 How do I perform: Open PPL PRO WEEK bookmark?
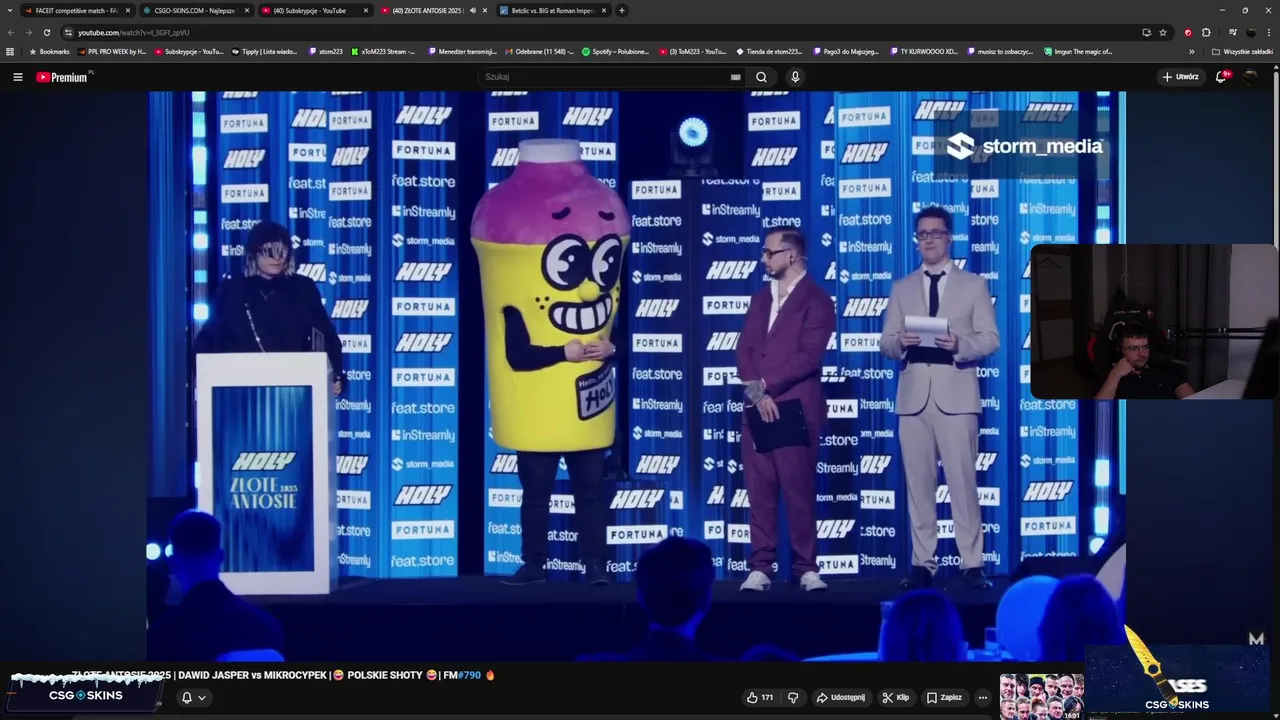(x=111, y=51)
